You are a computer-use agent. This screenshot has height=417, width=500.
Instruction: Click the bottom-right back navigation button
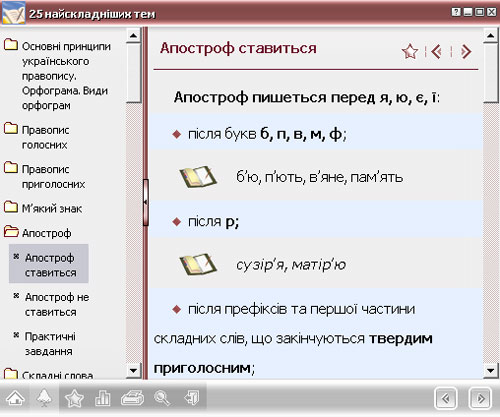[446, 398]
